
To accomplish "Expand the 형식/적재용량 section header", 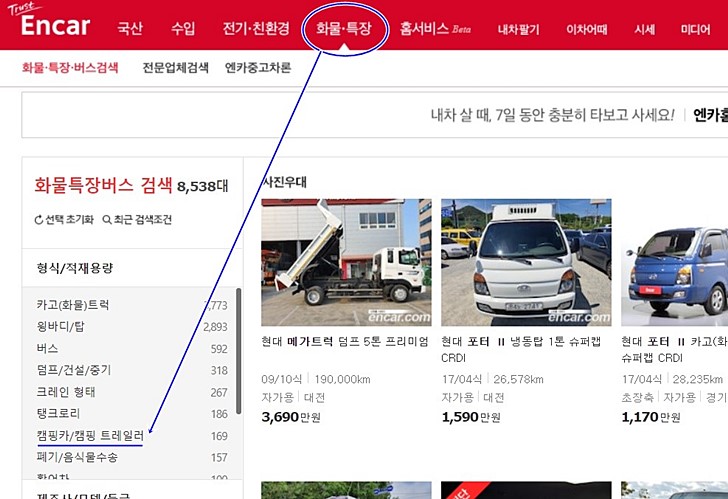I will click(x=132, y=268).
